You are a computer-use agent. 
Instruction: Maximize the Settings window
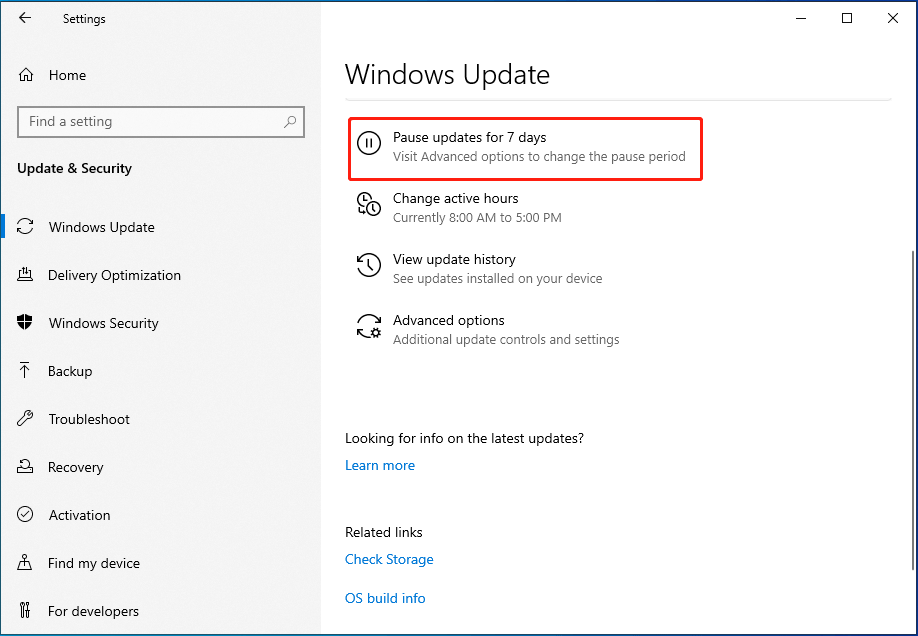click(x=847, y=18)
